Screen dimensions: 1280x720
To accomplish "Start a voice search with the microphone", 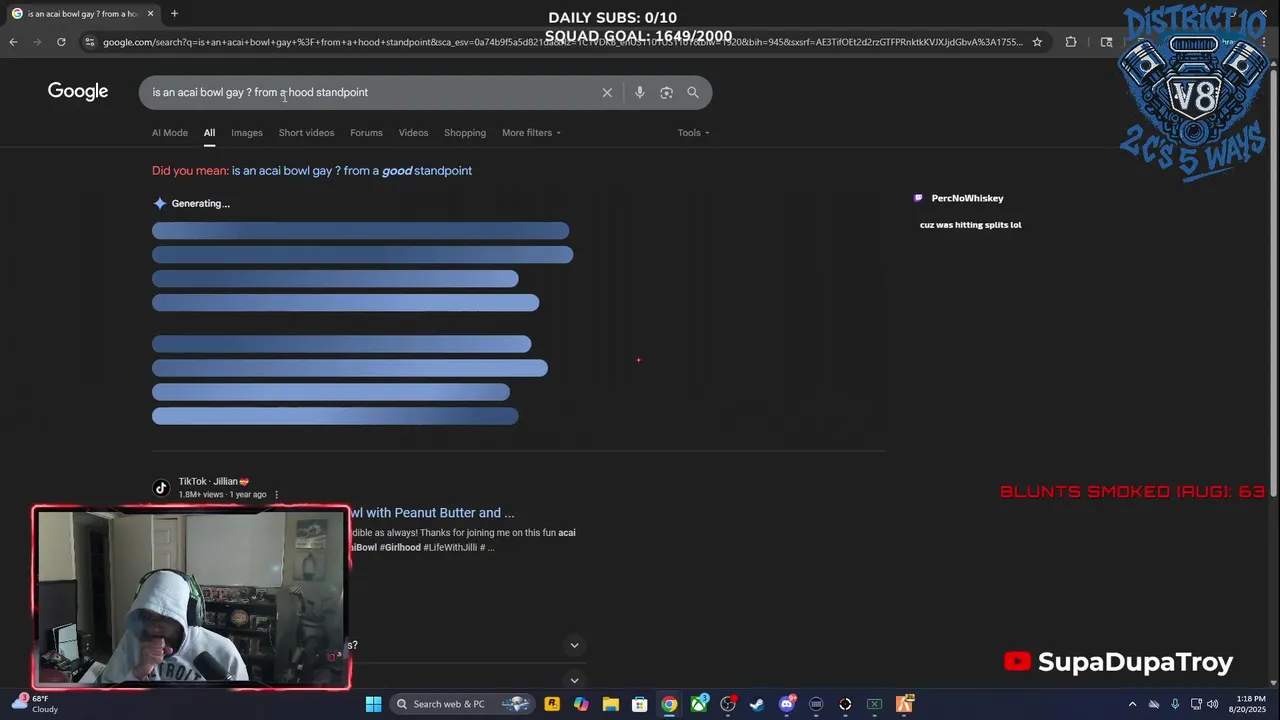I will [640, 92].
